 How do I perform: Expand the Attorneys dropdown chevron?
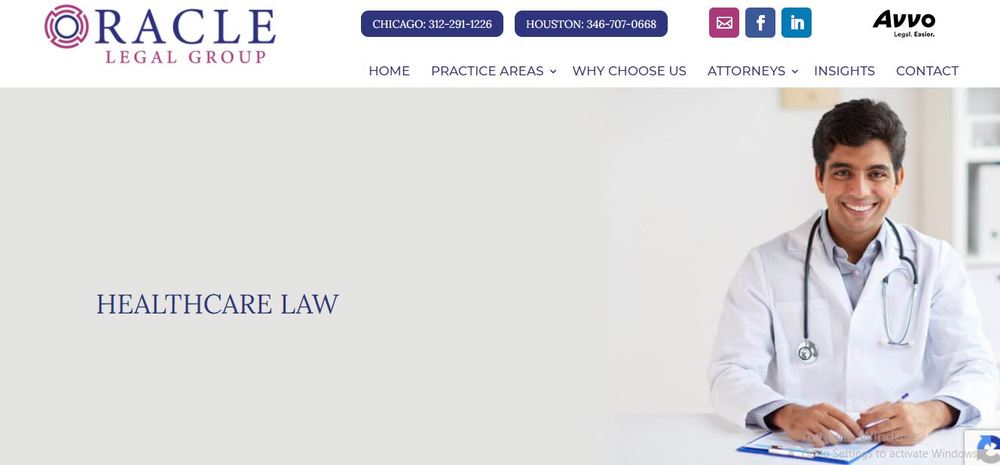point(795,71)
